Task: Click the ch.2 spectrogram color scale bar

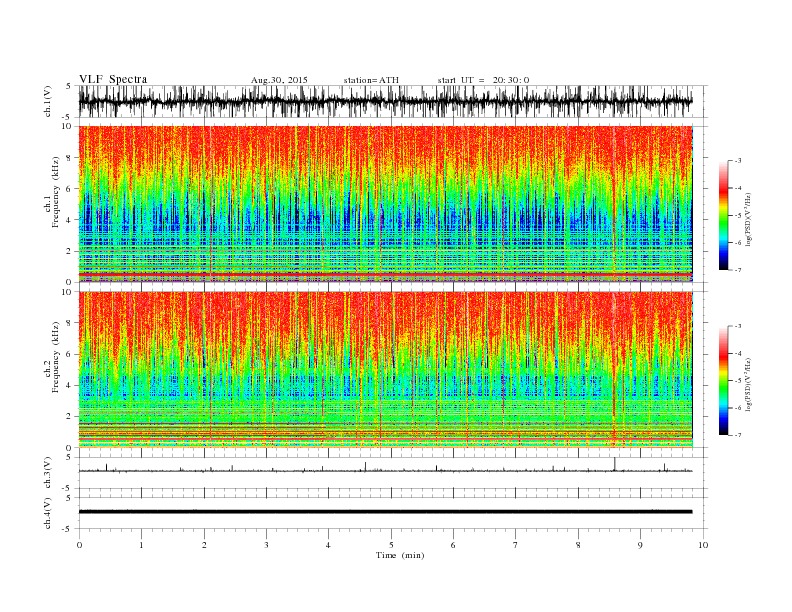Action: click(x=723, y=381)
